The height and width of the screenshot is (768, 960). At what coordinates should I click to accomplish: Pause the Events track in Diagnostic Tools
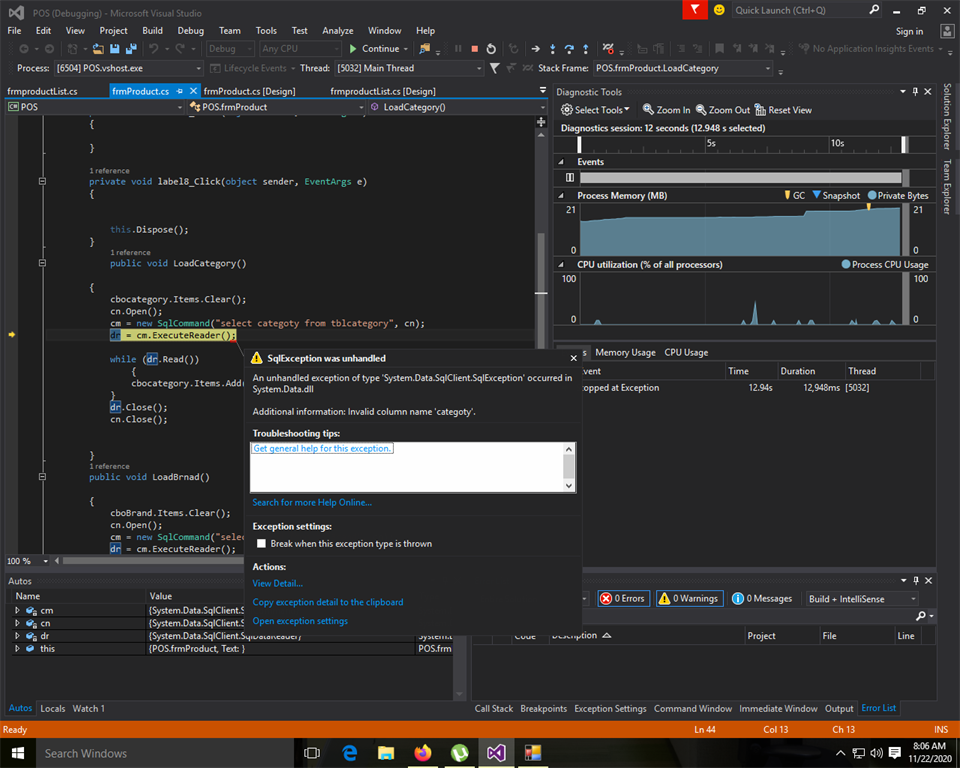[570, 178]
